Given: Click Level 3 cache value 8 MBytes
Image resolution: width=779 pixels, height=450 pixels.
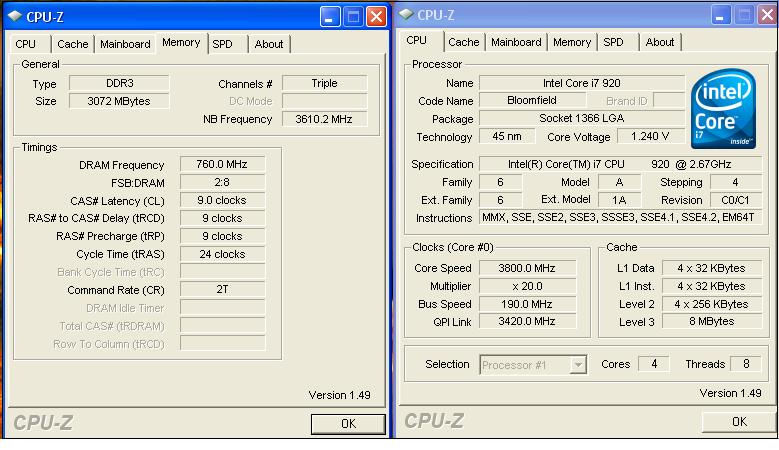Looking at the screenshot, I should 711,321.
